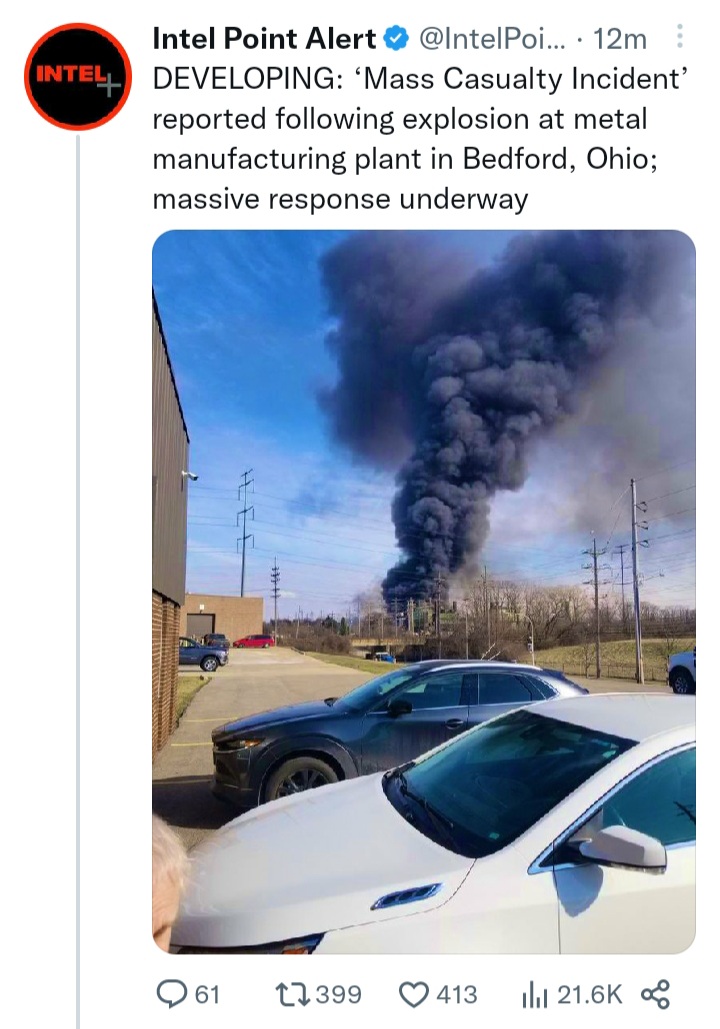The image size is (720, 1029).
Task: Click the reply speech bubble icon
Action: point(171,993)
